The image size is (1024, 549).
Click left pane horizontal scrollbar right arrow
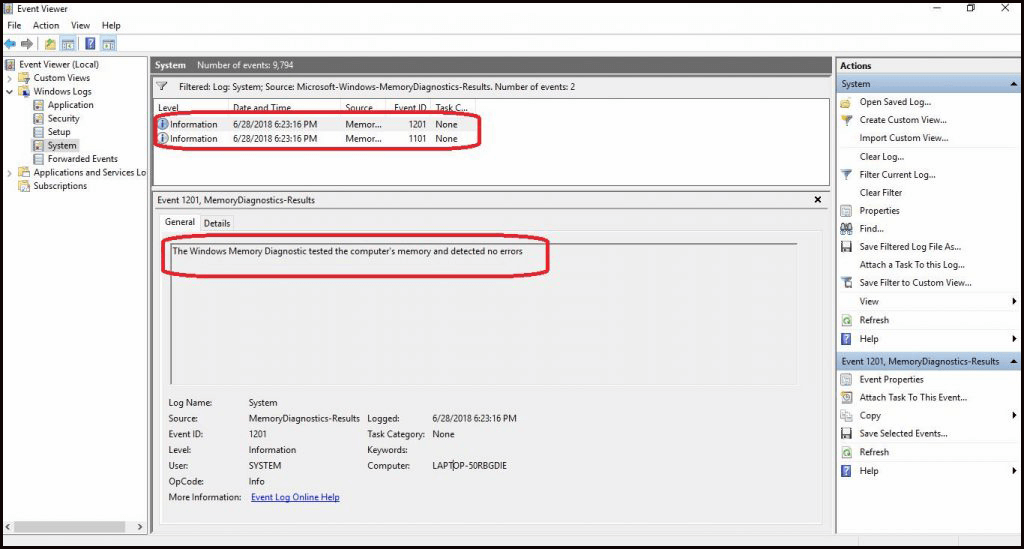click(140, 527)
